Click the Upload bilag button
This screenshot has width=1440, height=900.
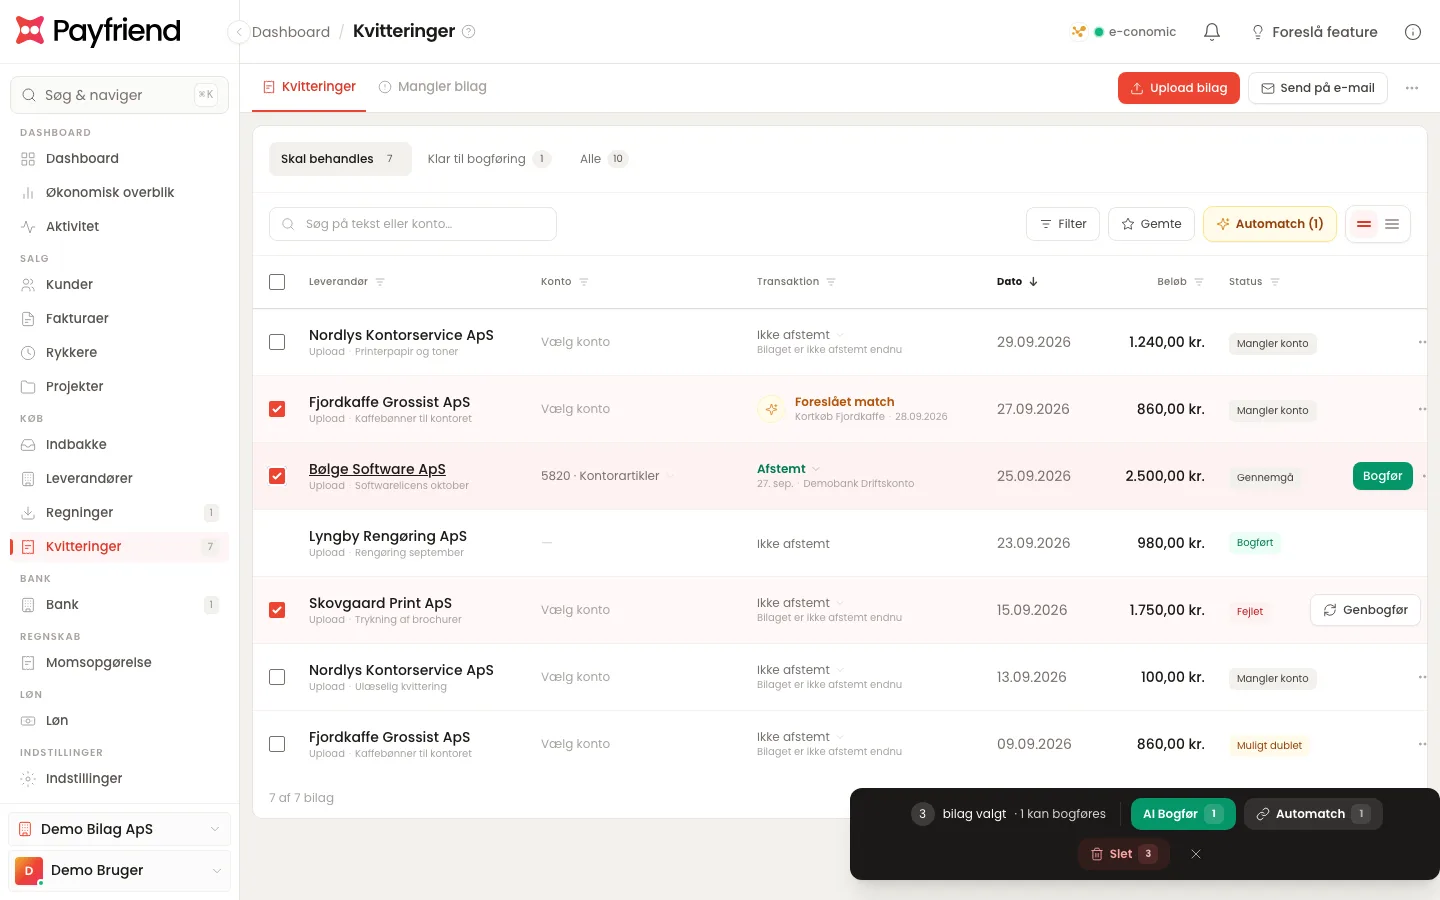click(1179, 88)
